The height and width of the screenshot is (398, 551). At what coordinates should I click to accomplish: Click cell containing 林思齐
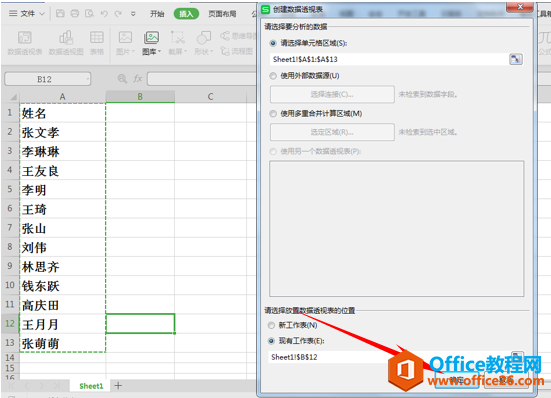63,266
